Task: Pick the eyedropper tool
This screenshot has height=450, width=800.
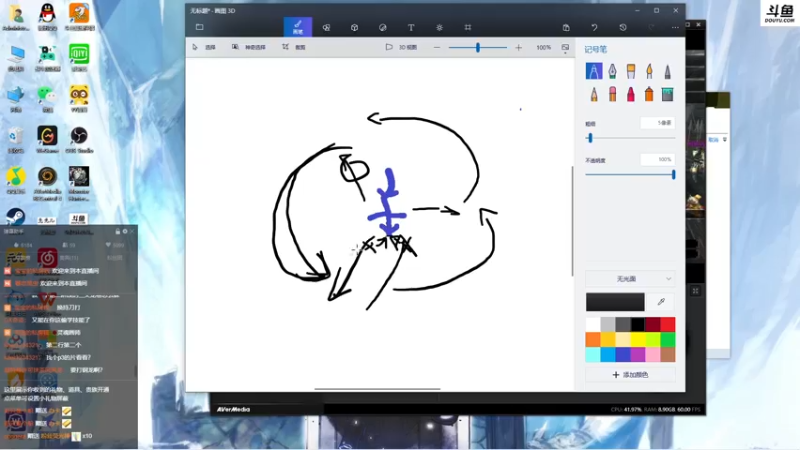Action: point(661,302)
